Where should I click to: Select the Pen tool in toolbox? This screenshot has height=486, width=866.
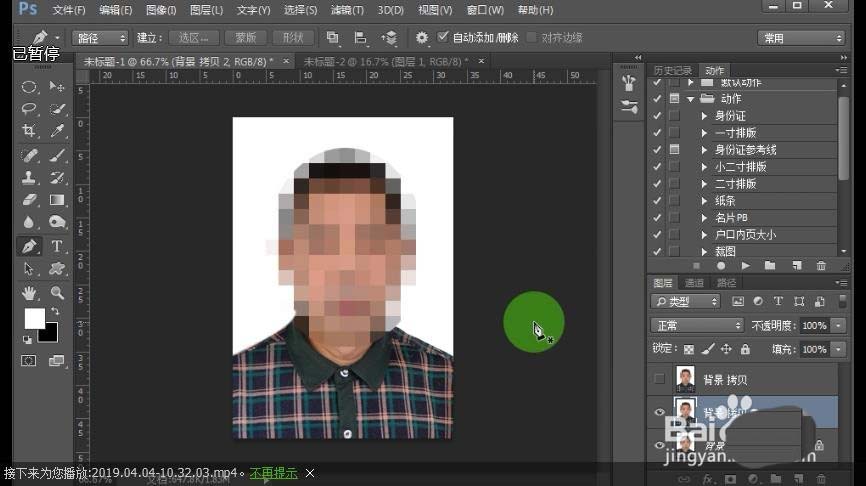(x=29, y=246)
